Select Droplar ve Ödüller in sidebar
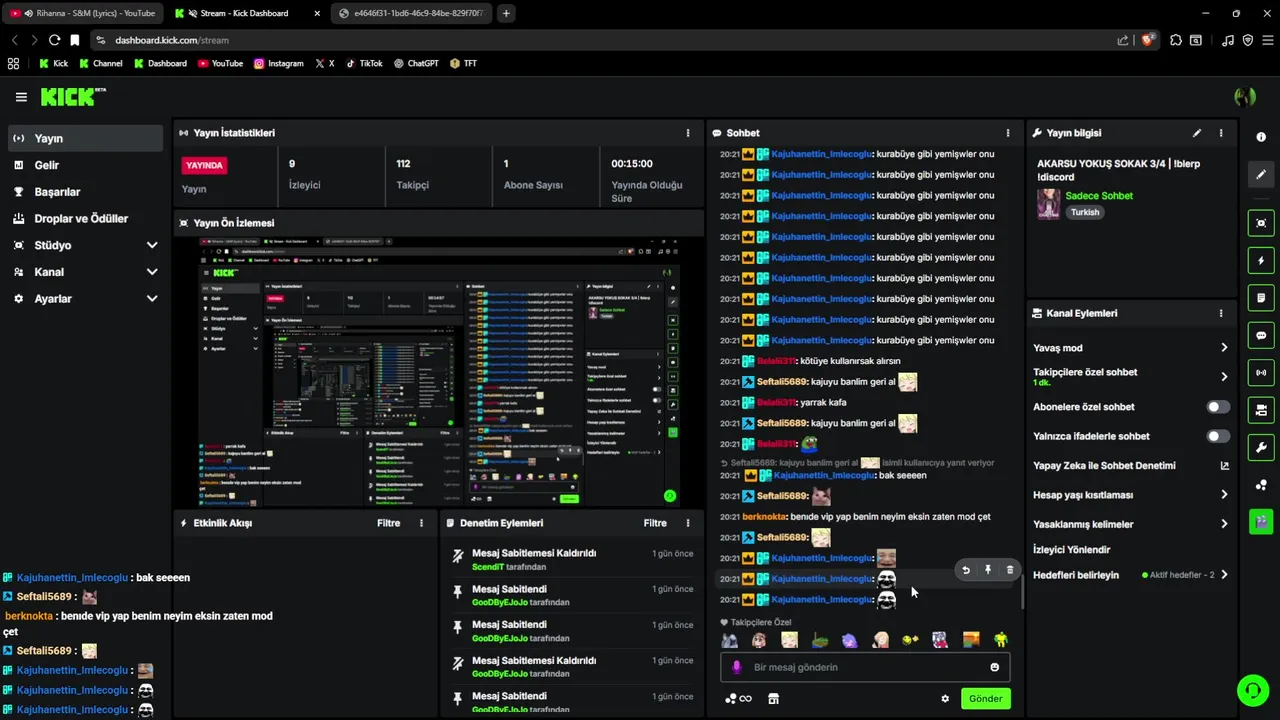Viewport: 1280px width, 720px height. coord(85,218)
